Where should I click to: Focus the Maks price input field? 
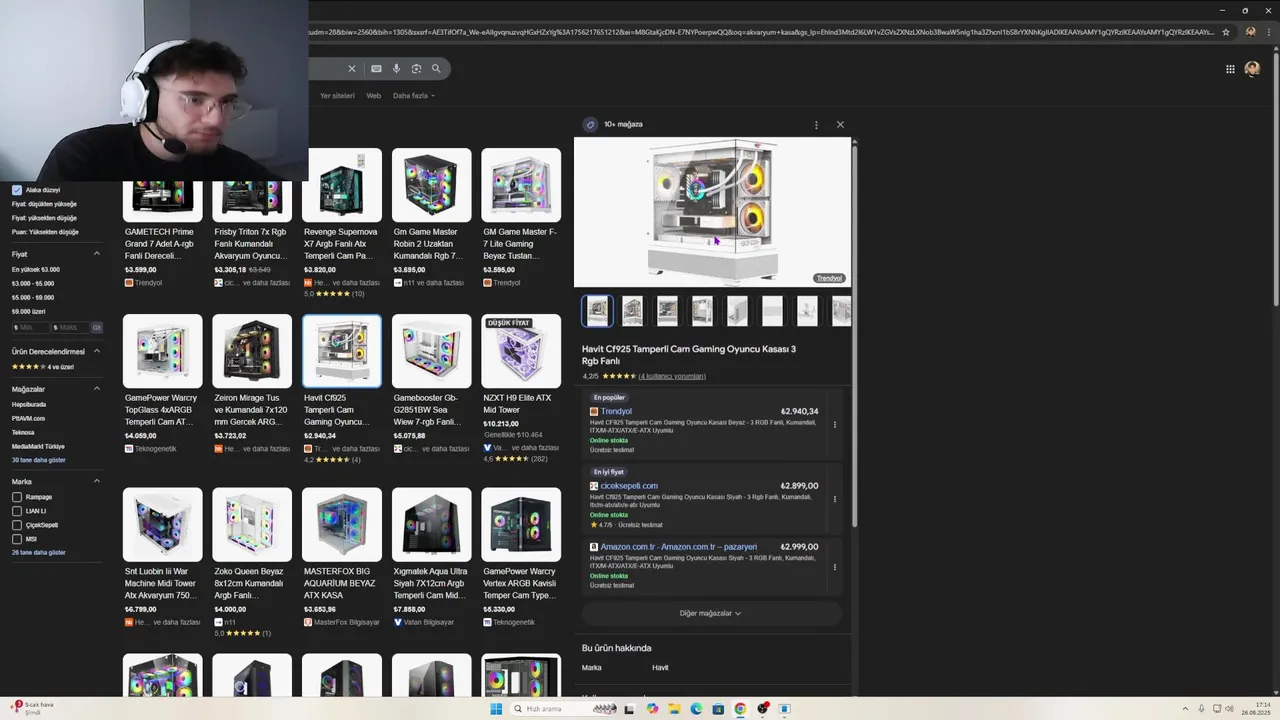click(x=69, y=327)
